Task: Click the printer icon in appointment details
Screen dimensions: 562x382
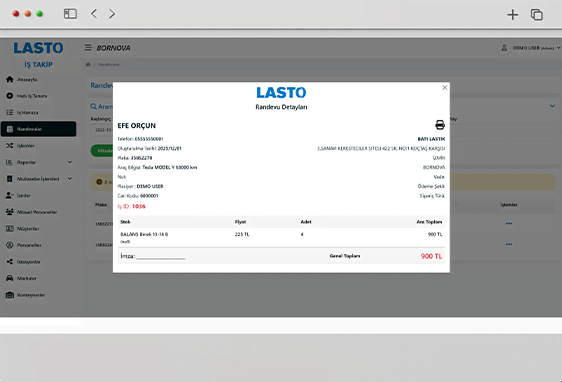Action: click(x=440, y=125)
